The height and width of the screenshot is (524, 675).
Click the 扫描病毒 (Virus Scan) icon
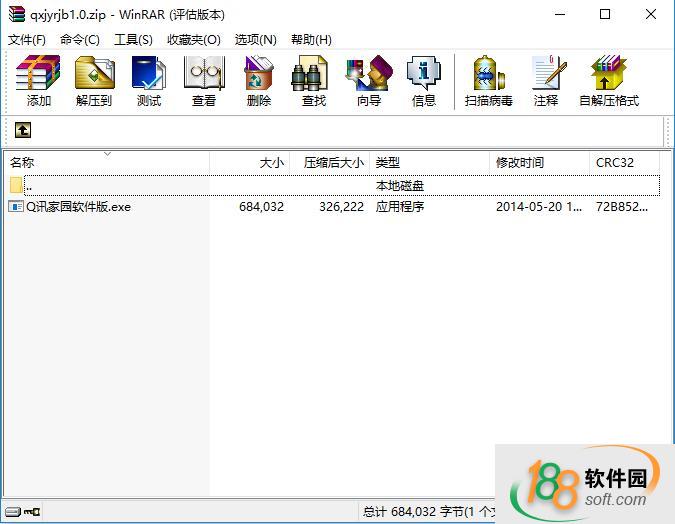488,81
